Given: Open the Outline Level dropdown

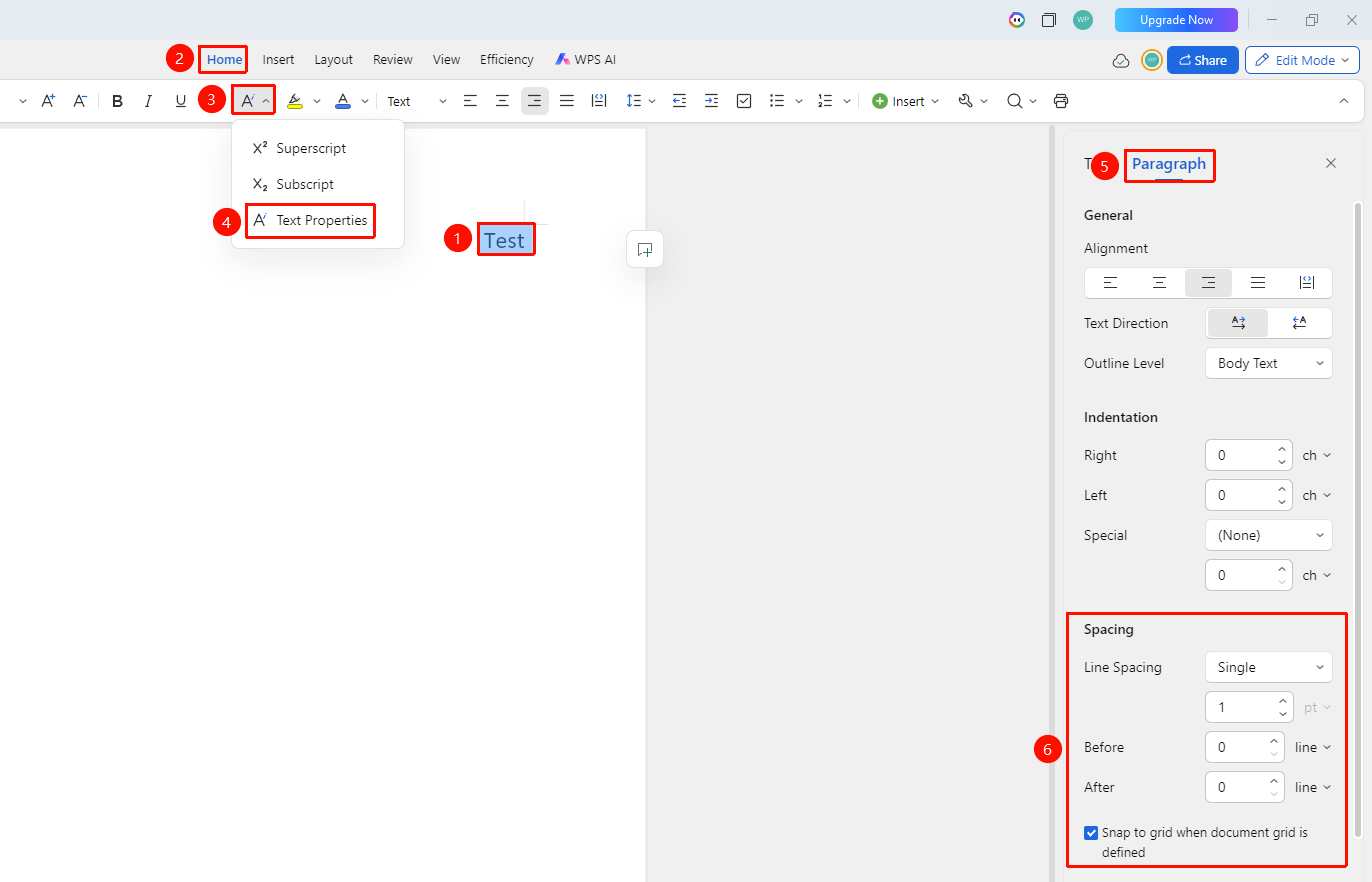Looking at the screenshot, I should (1269, 363).
